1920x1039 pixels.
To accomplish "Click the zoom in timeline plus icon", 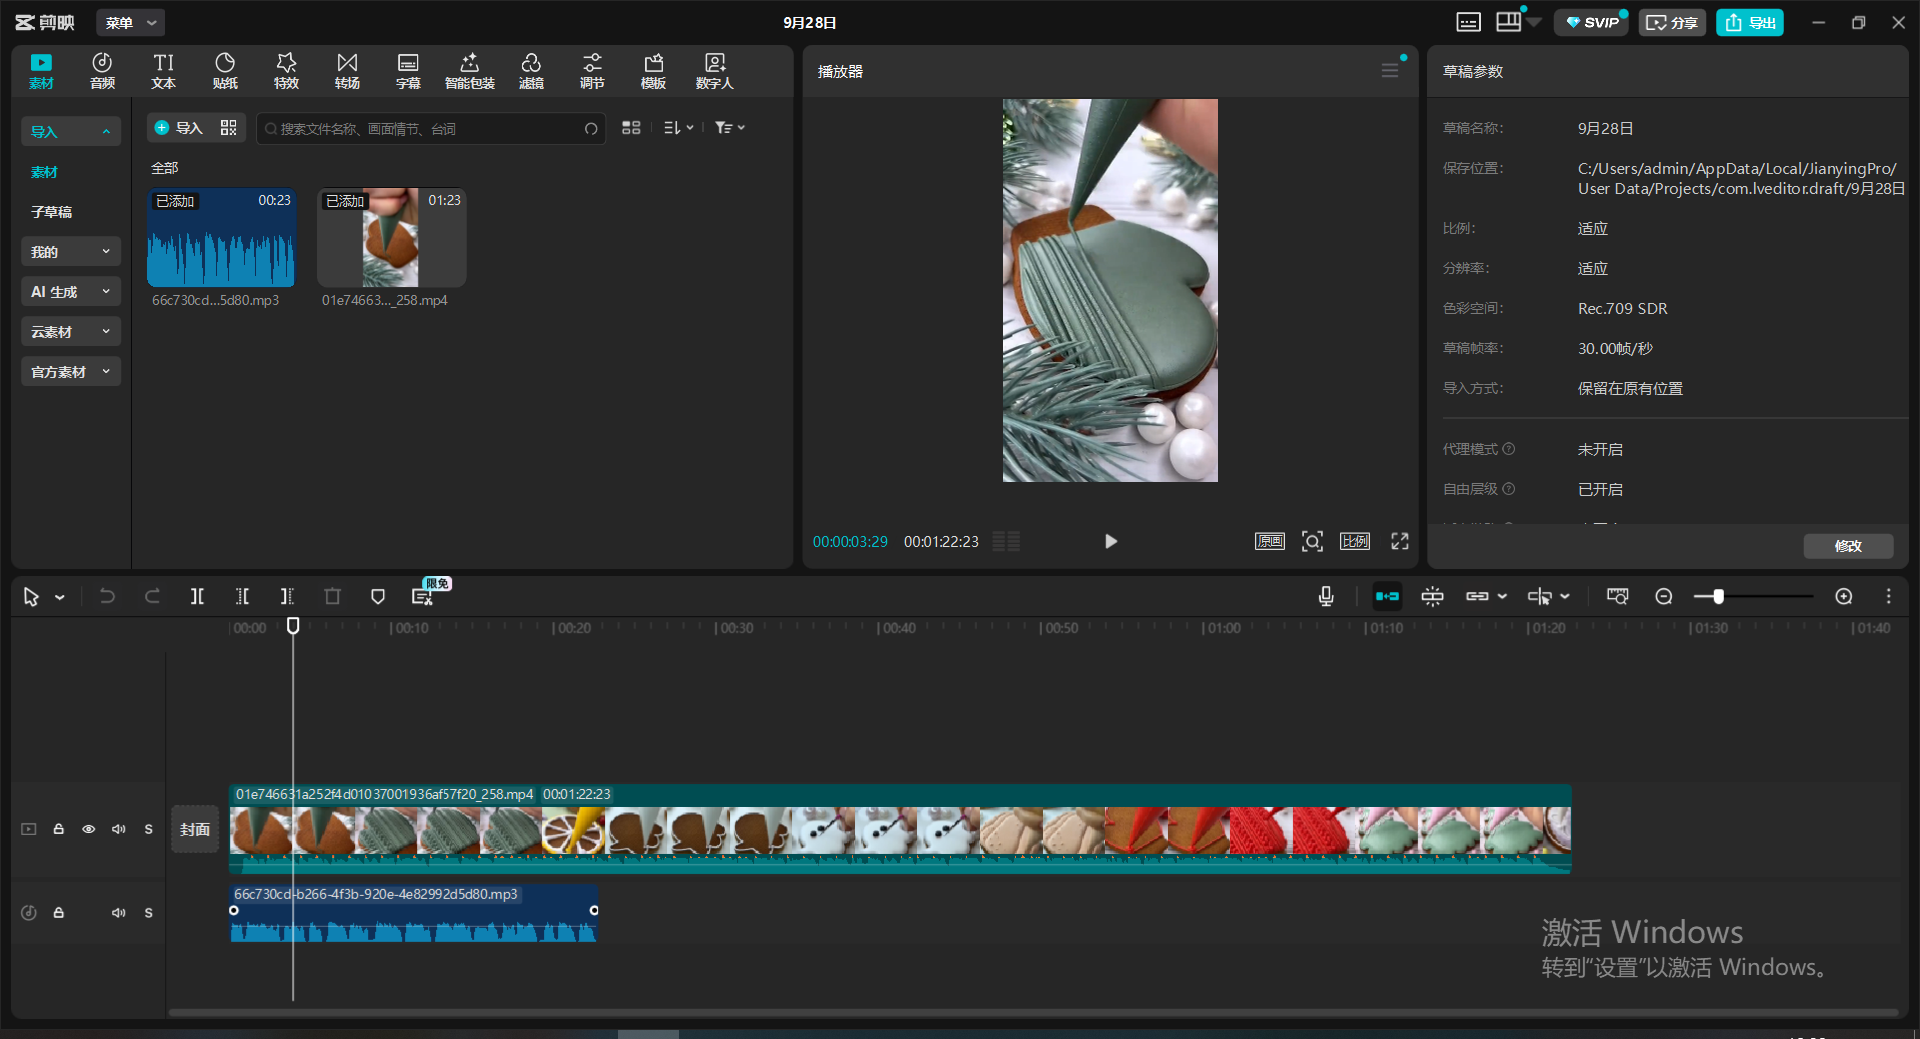I will tap(1844, 597).
